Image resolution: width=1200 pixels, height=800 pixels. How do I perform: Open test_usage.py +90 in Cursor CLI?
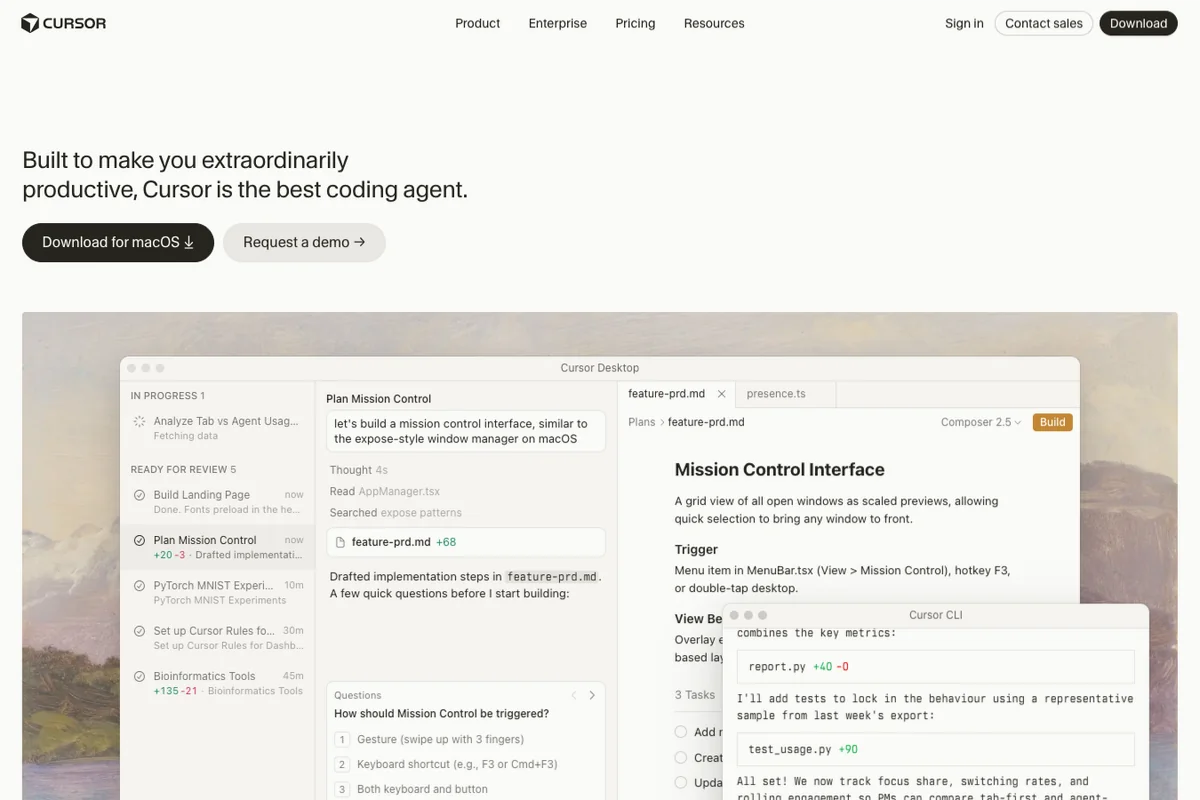click(935, 749)
